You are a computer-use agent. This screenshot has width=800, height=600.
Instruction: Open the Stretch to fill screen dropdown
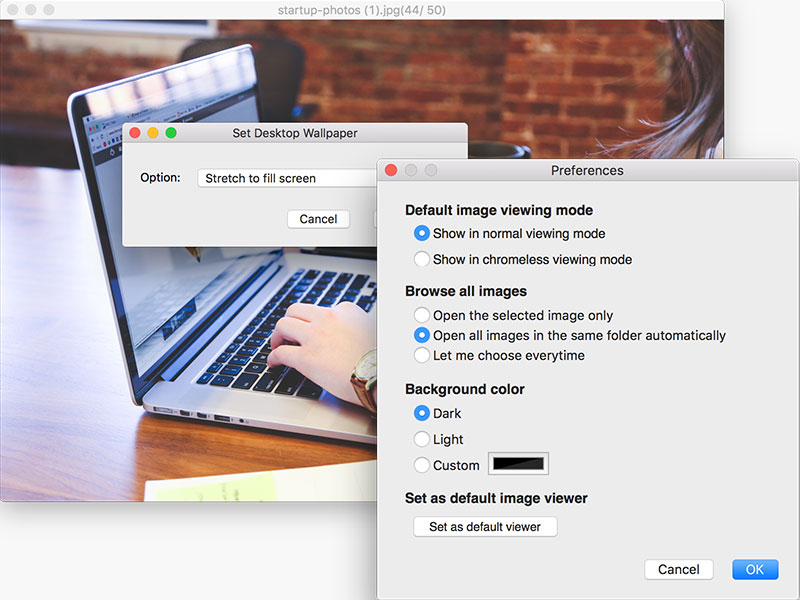(287, 178)
